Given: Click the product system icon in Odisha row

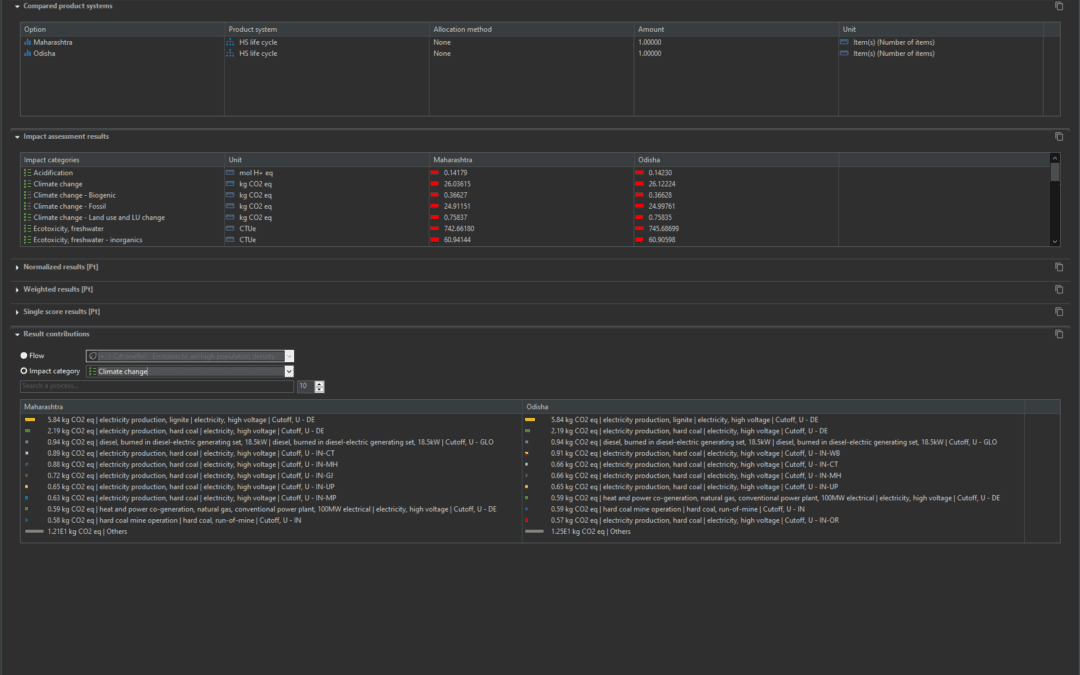Looking at the screenshot, I should tap(230, 53).
